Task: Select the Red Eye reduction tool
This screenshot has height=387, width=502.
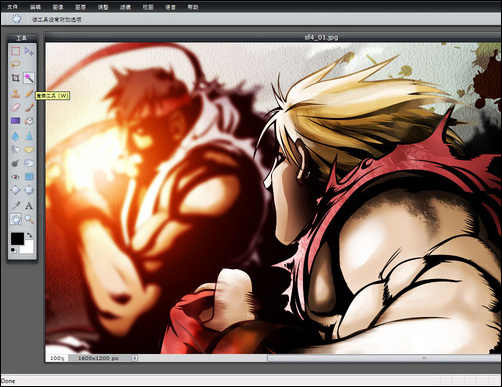Action: (15, 176)
